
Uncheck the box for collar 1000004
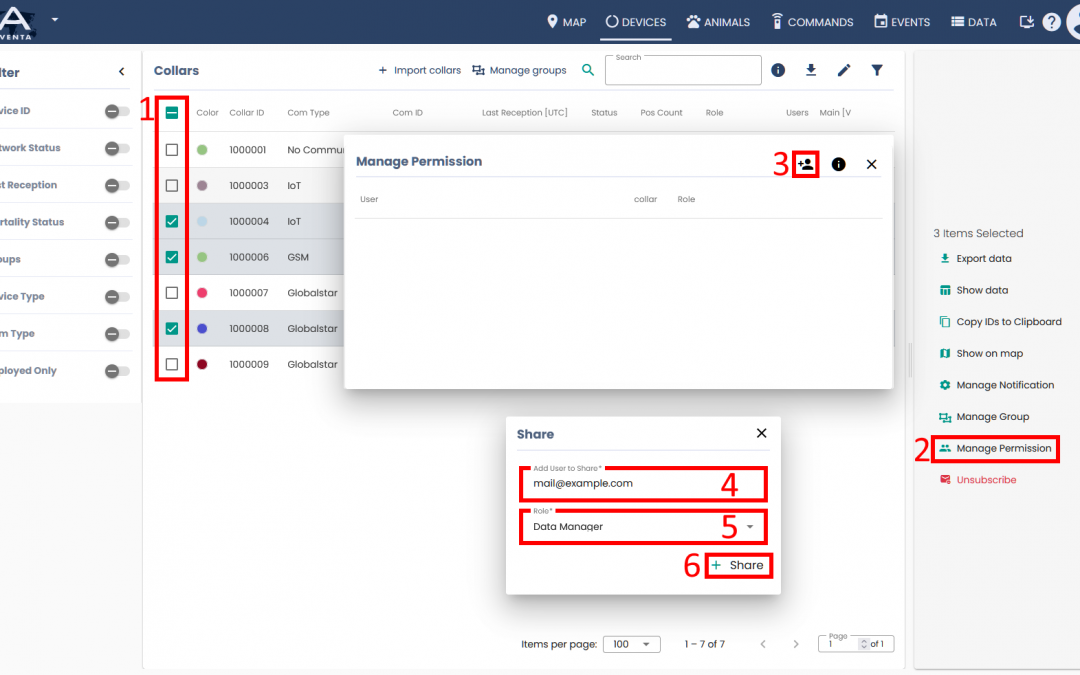point(172,221)
